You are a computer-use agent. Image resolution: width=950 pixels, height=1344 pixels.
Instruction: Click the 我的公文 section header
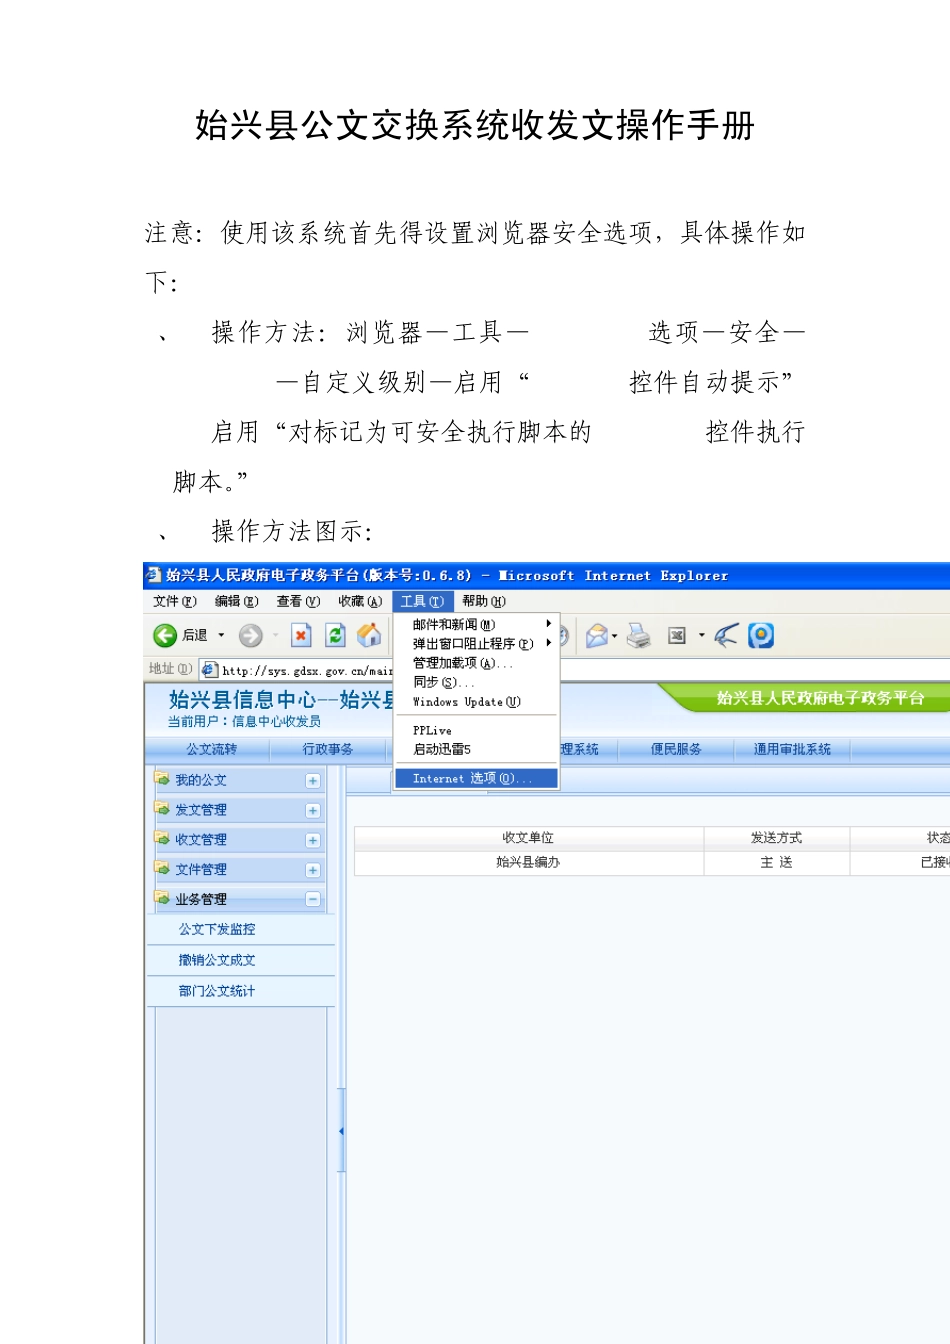(239, 780)
